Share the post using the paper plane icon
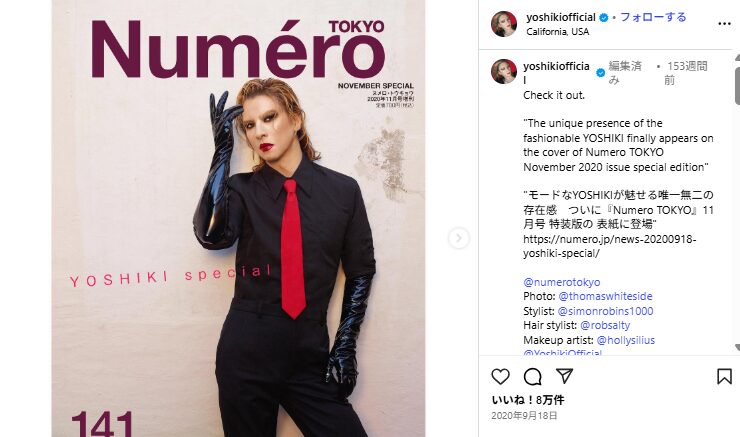The width and height of the screenshot is (740, 437). [x=564, y=376]
